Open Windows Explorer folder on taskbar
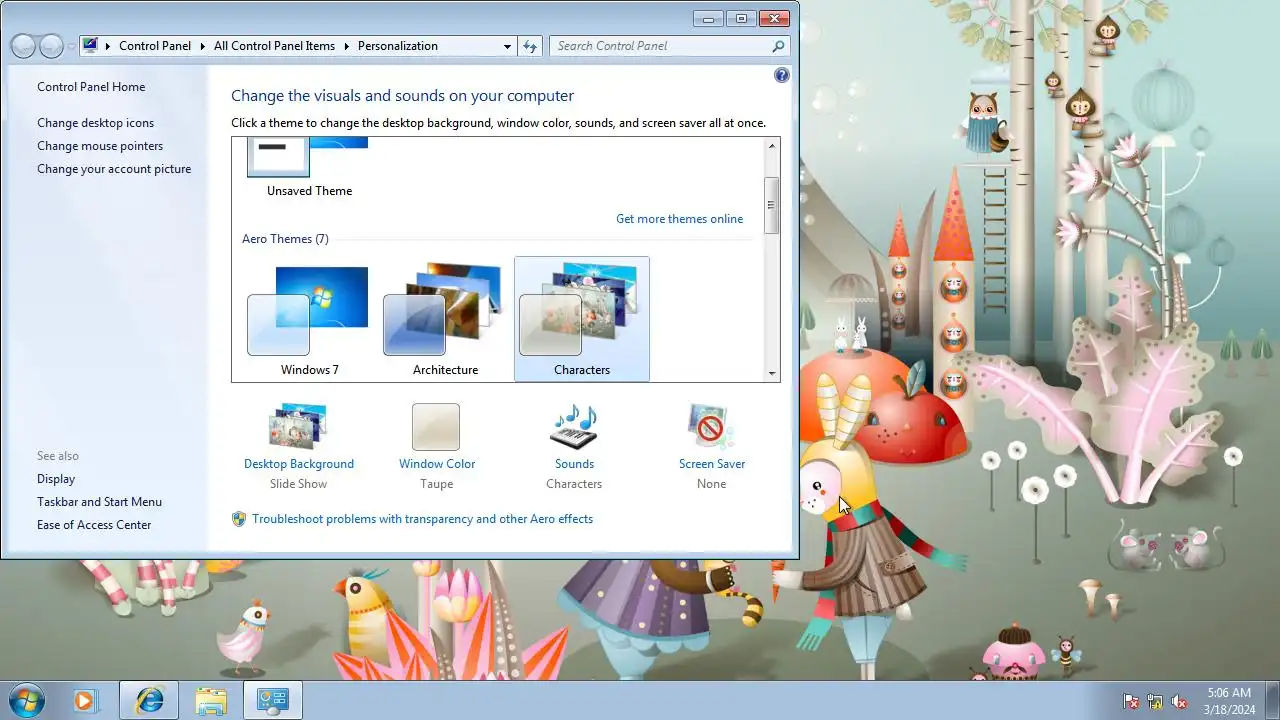This screenshot has height=720, width=1280. coord(211,701)
